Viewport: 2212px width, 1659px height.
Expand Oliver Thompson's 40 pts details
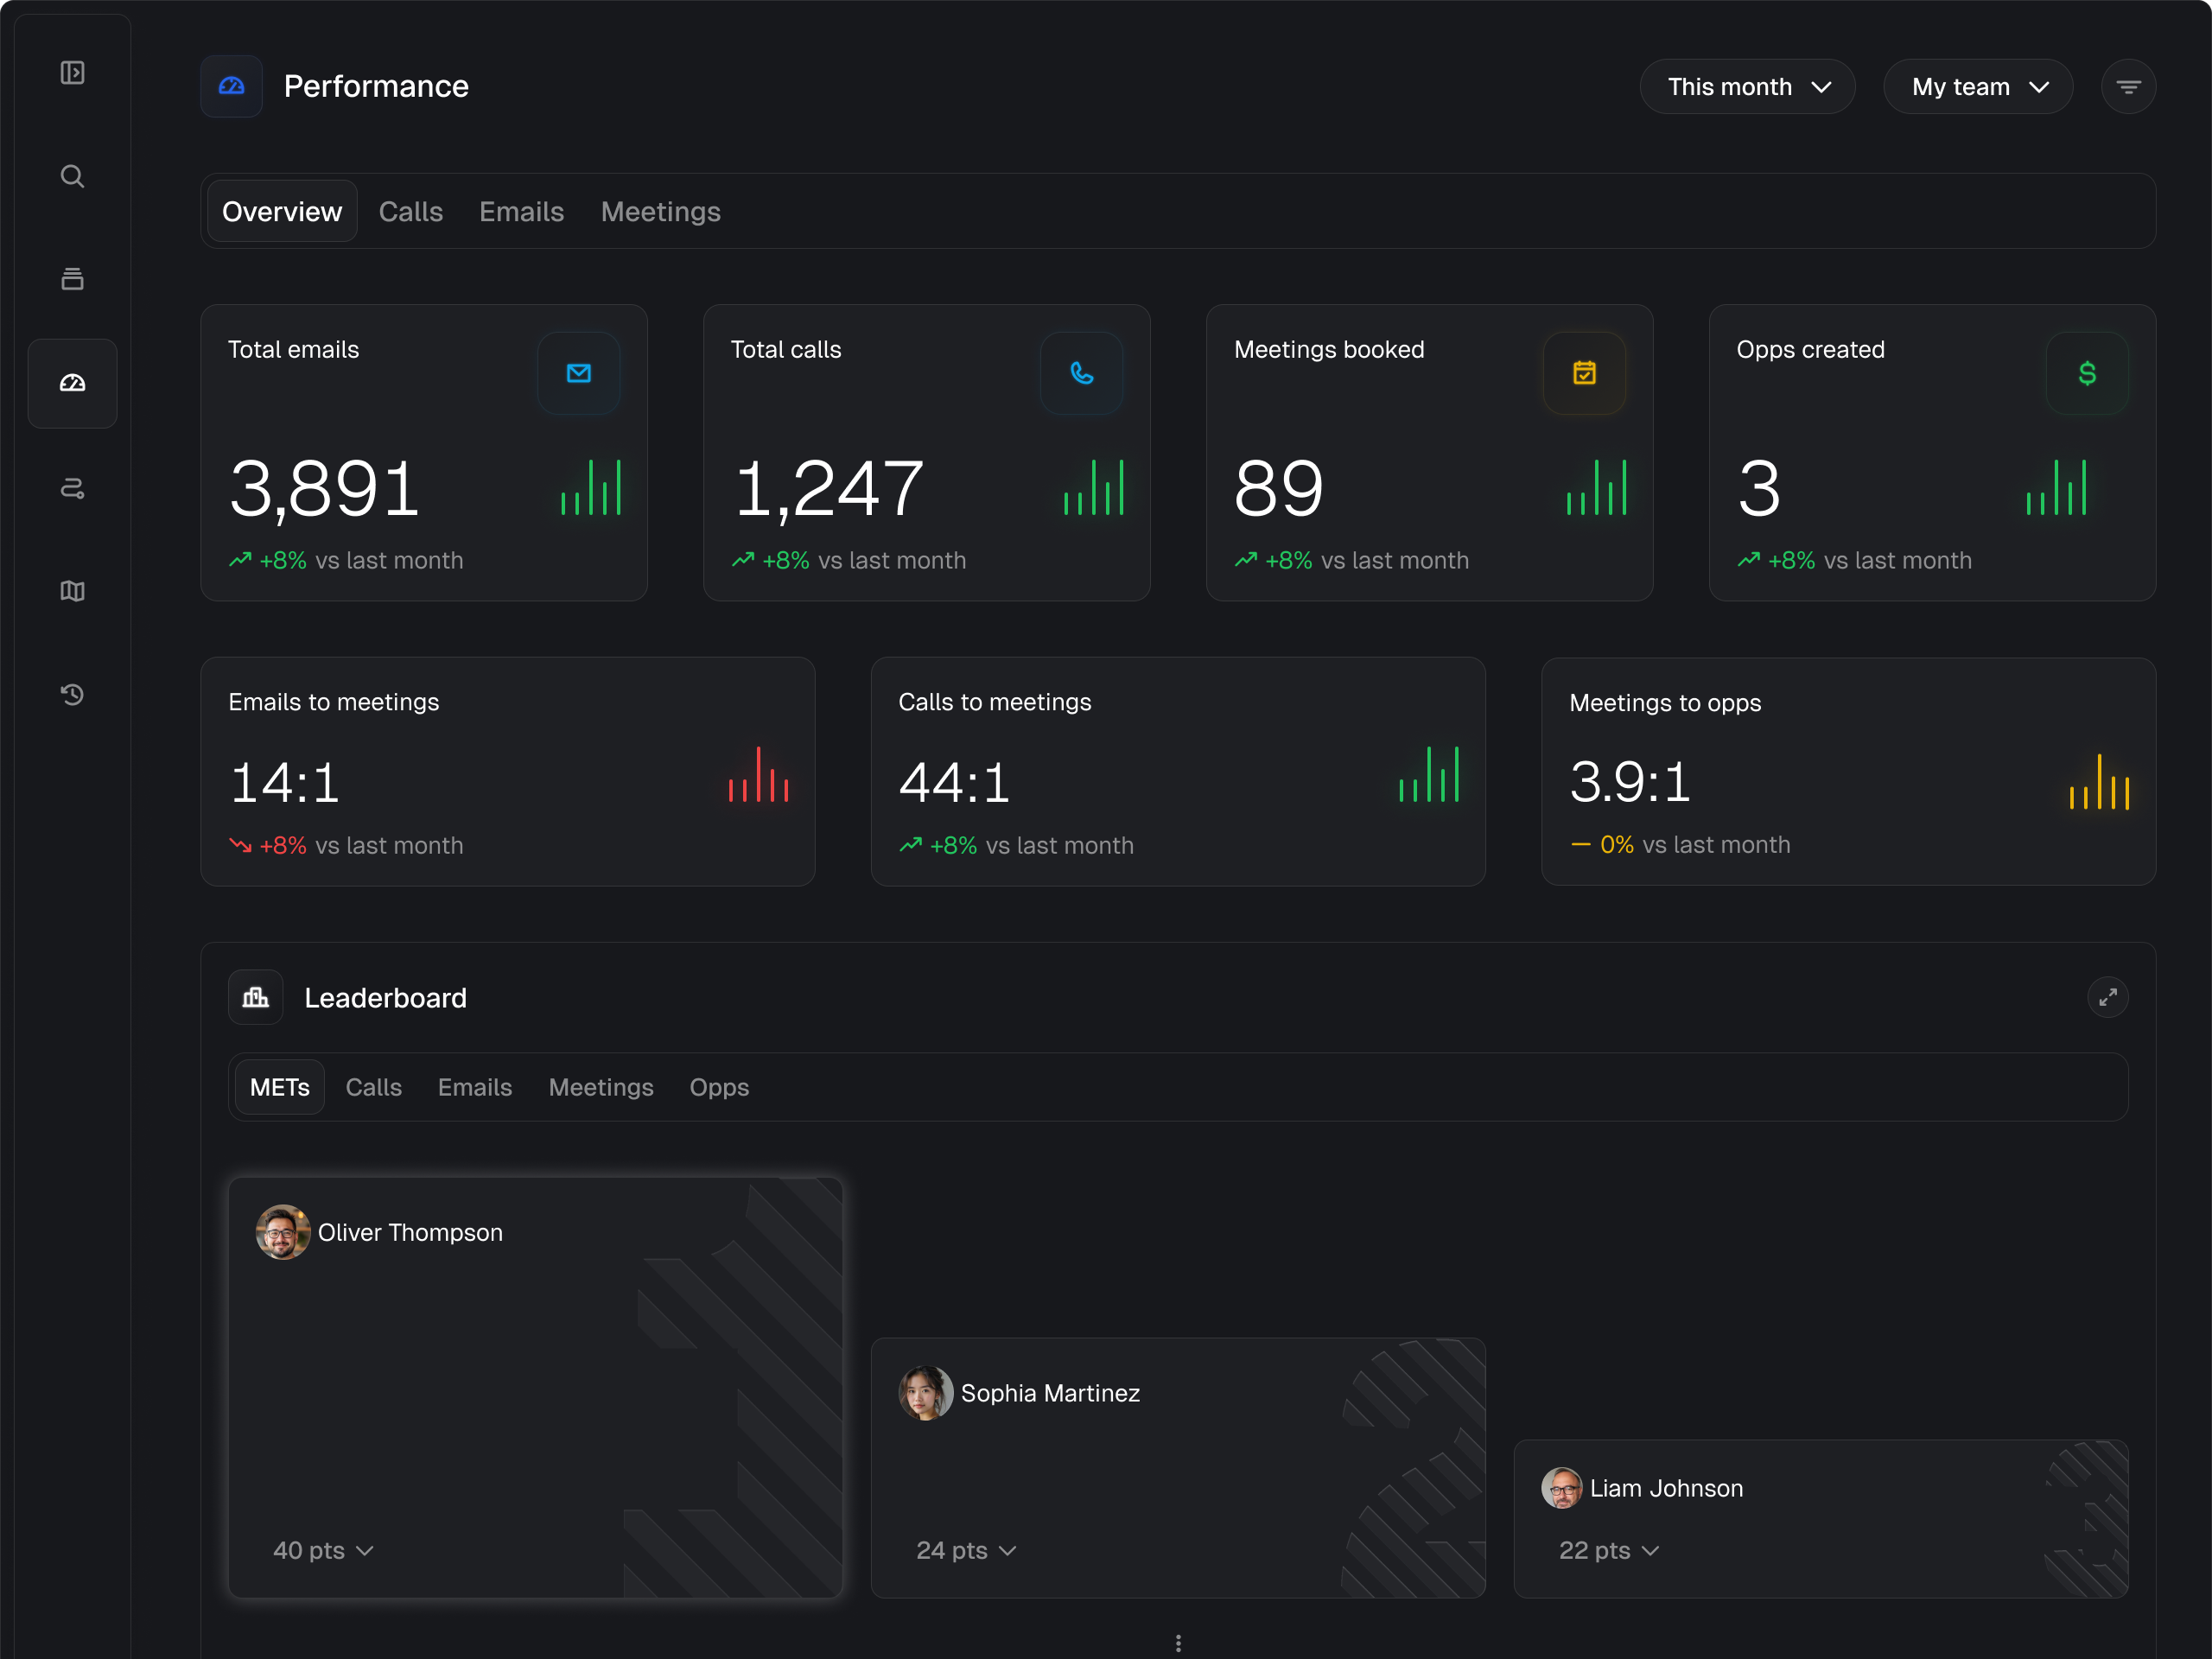click(322, 1550)
